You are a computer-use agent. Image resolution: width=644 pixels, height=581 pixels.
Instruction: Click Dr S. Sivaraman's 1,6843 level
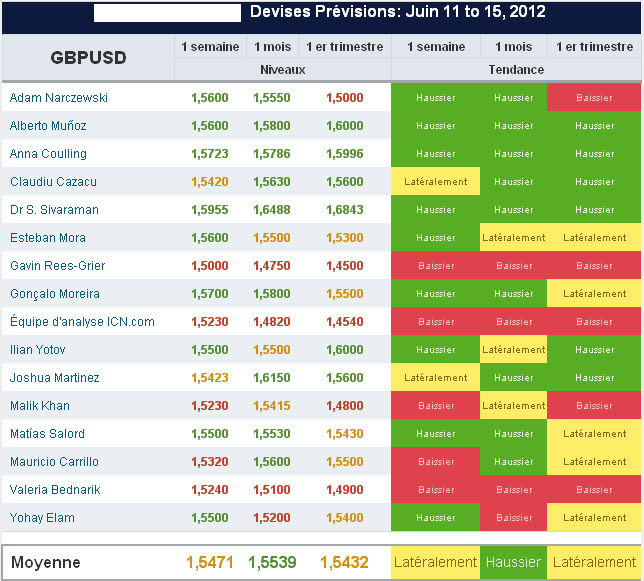(x=345, y=210)
